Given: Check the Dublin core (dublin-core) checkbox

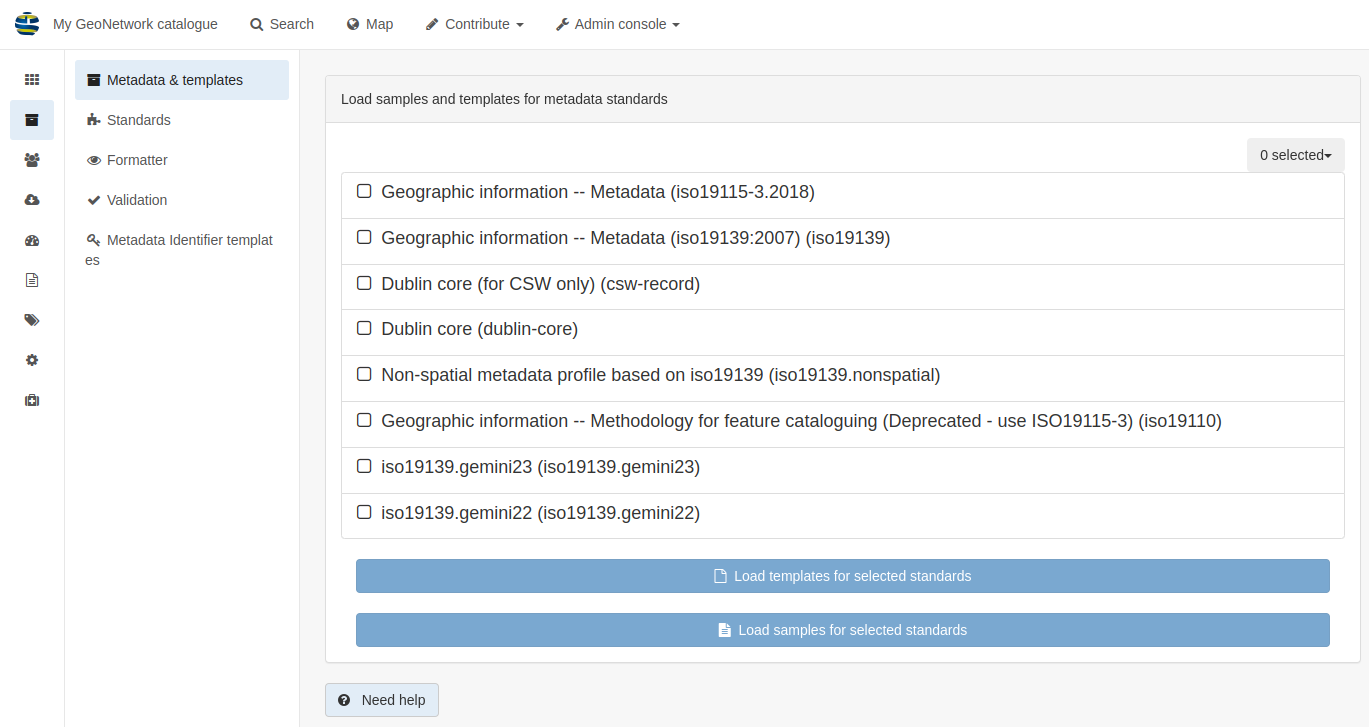Looking at the screenshot, I should coord(364,328).
